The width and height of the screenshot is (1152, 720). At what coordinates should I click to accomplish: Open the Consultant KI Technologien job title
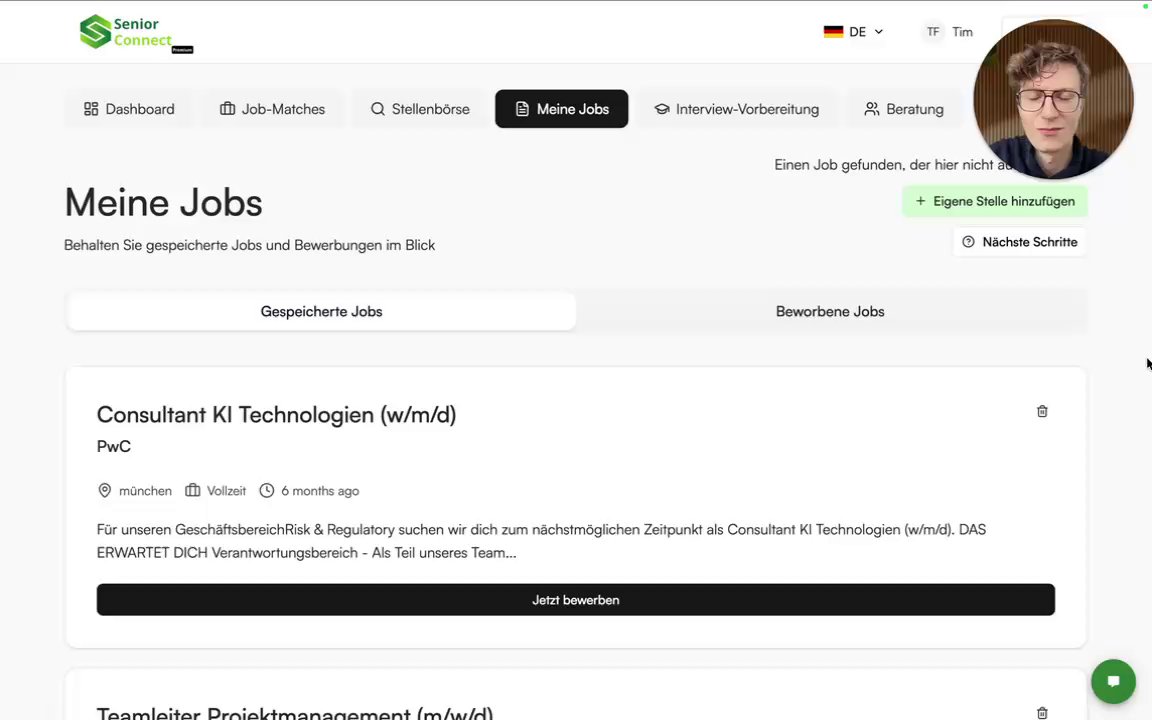point(276,414)
